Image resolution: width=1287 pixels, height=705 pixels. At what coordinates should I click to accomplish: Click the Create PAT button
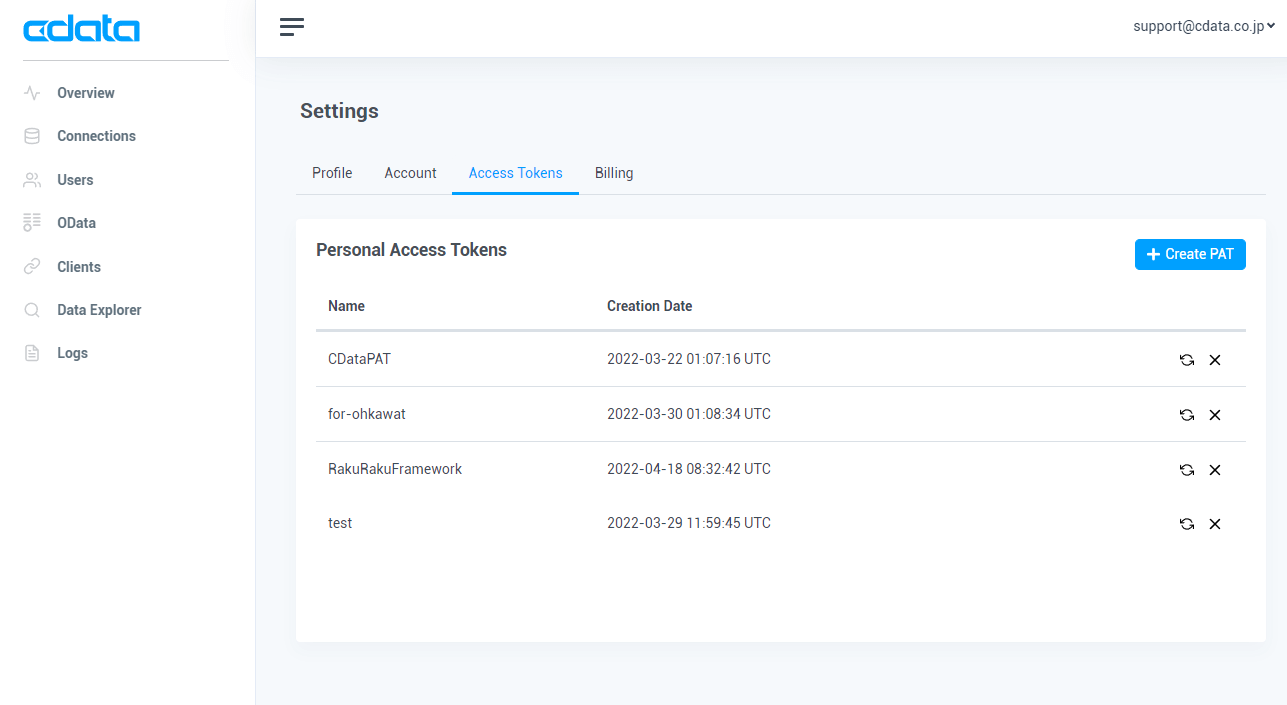click(x=1190, y=254)
